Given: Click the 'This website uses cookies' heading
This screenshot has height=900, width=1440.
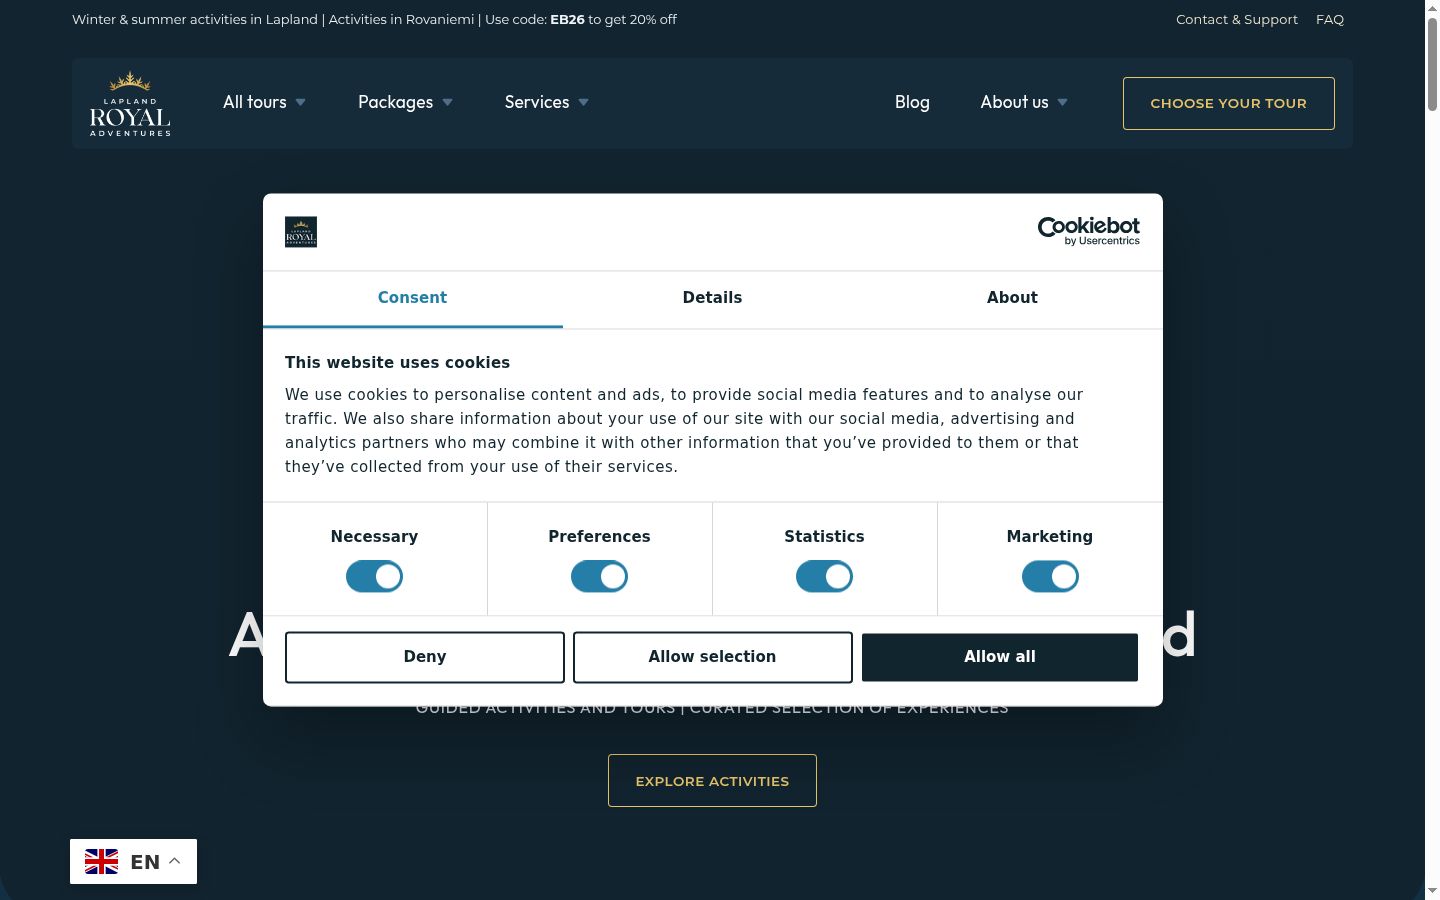Looking at the screenshot, I should click(397, 363).
